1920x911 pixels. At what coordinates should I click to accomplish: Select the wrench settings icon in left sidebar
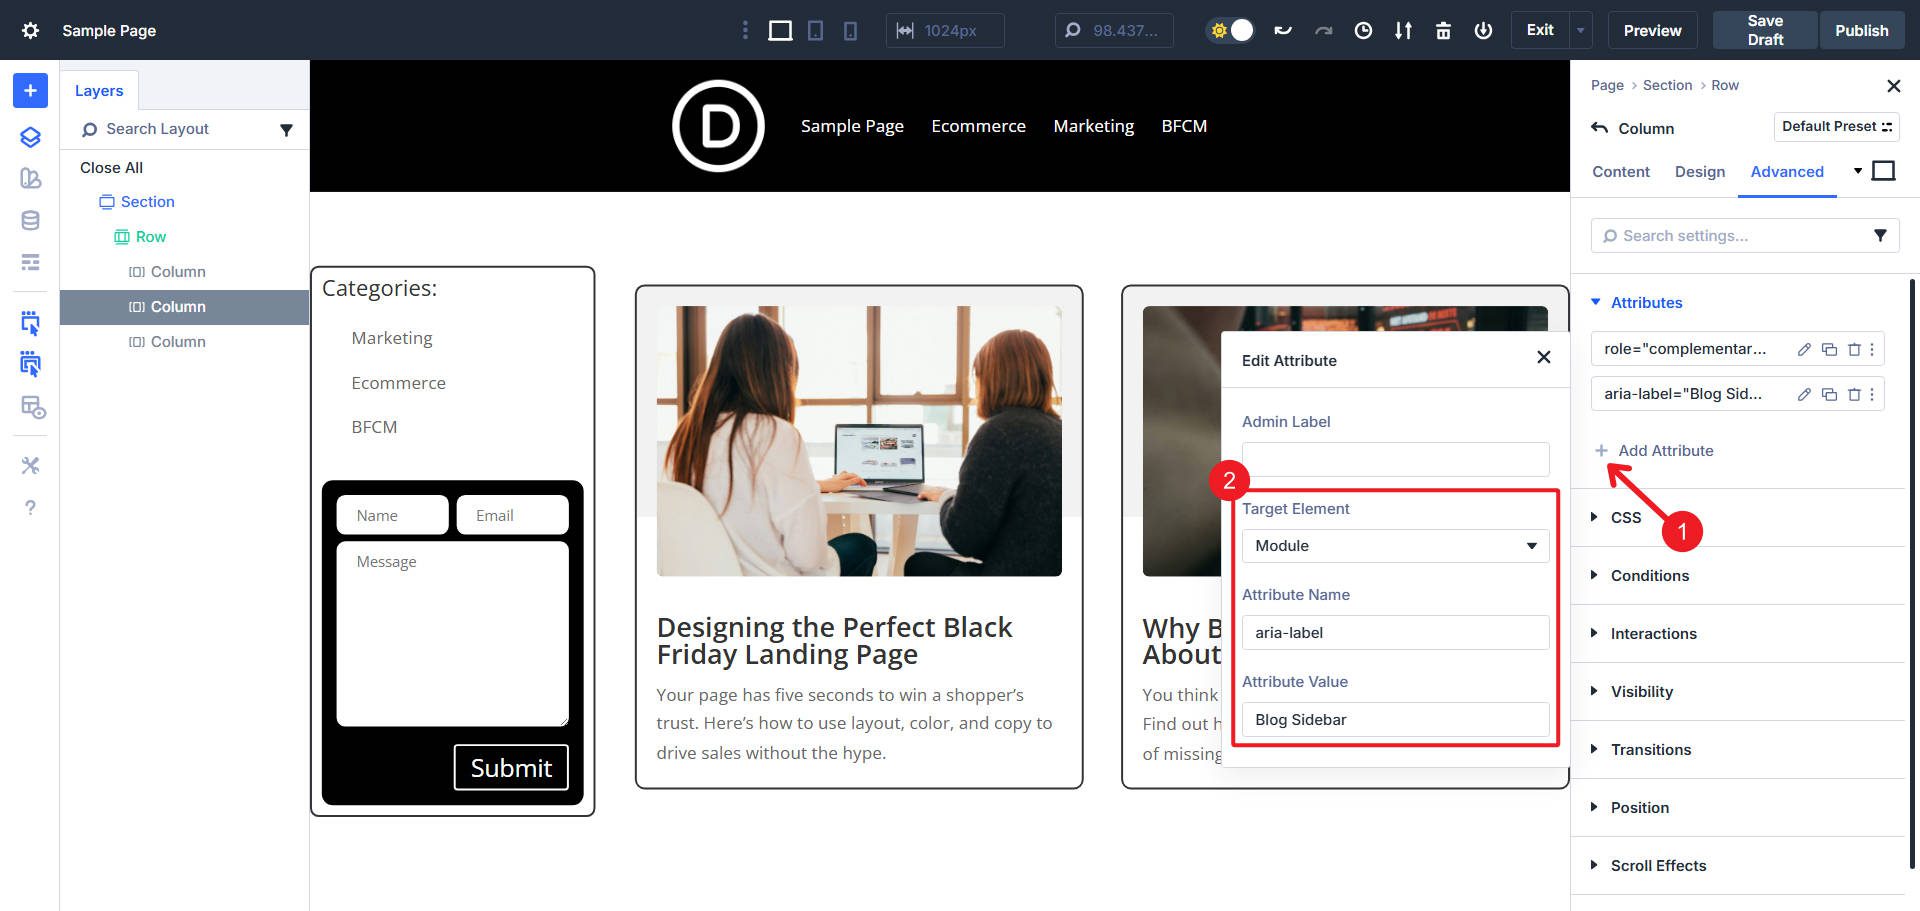click(30, 465)
